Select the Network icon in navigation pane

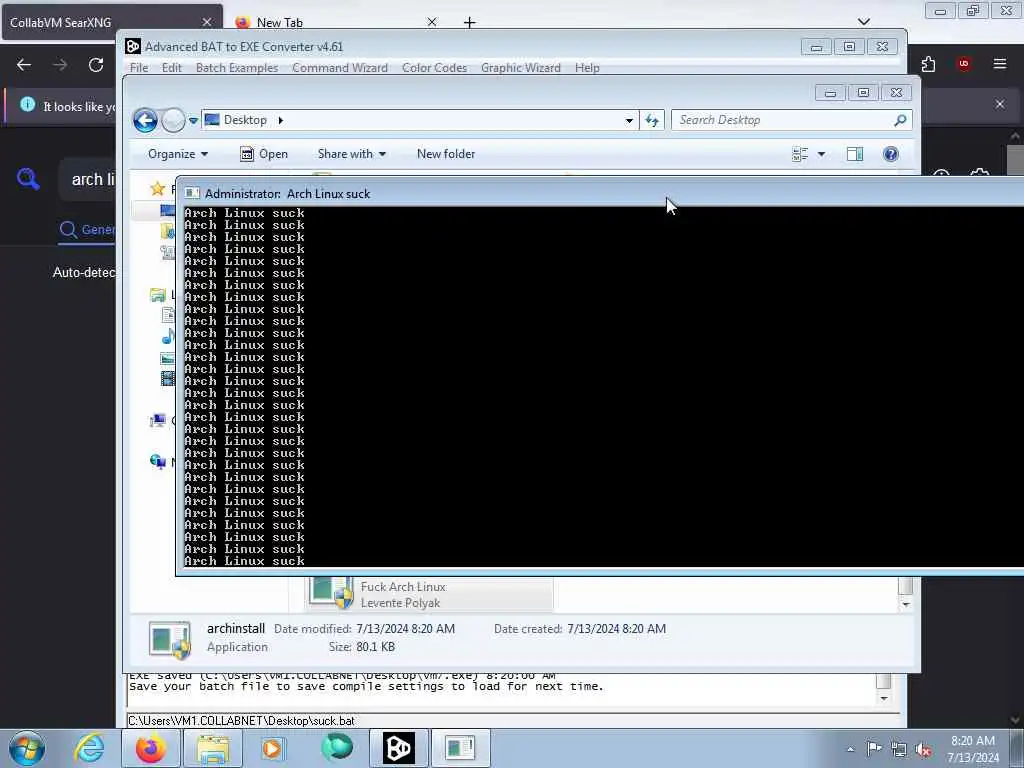pos(157,462)
